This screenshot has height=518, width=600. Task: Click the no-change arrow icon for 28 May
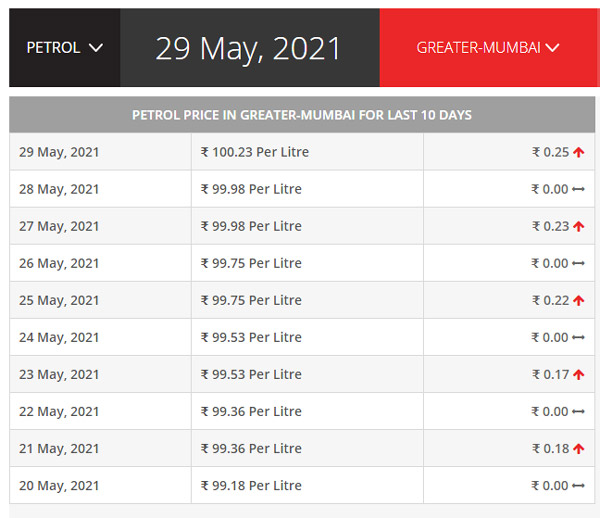pyautogui.click(x=578, y=190)
